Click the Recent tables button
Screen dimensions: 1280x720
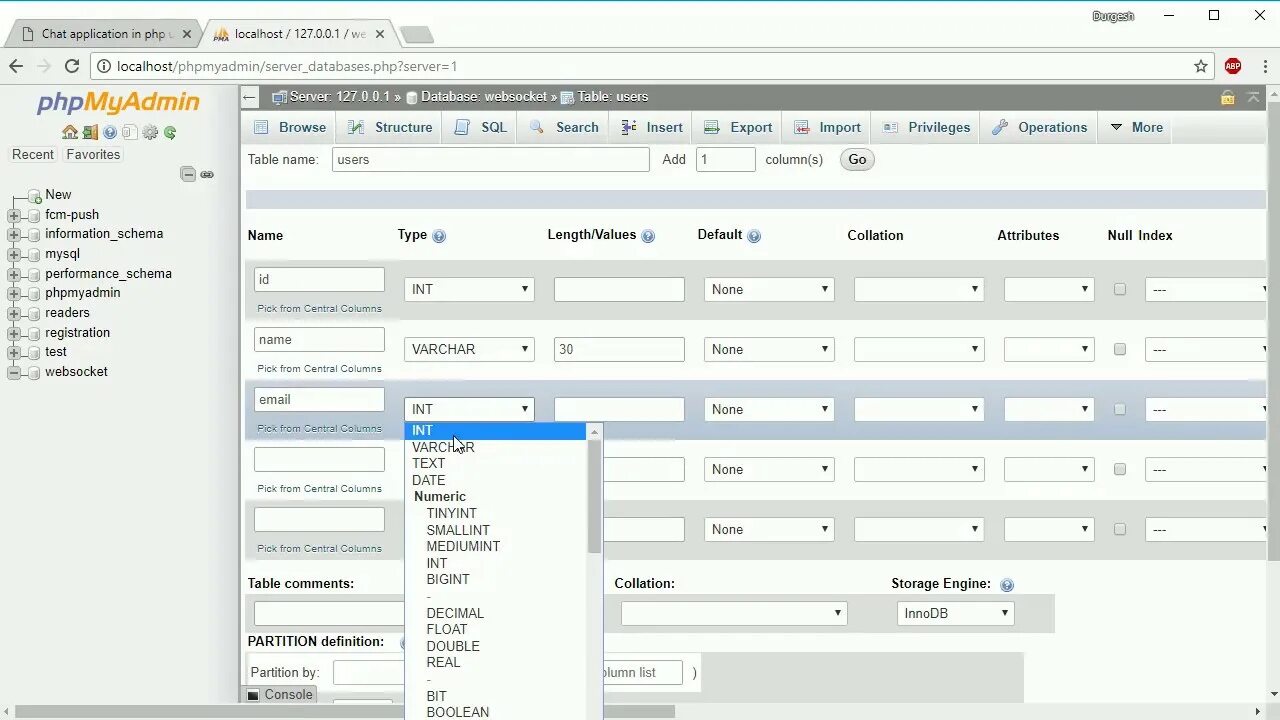[33, 155]
